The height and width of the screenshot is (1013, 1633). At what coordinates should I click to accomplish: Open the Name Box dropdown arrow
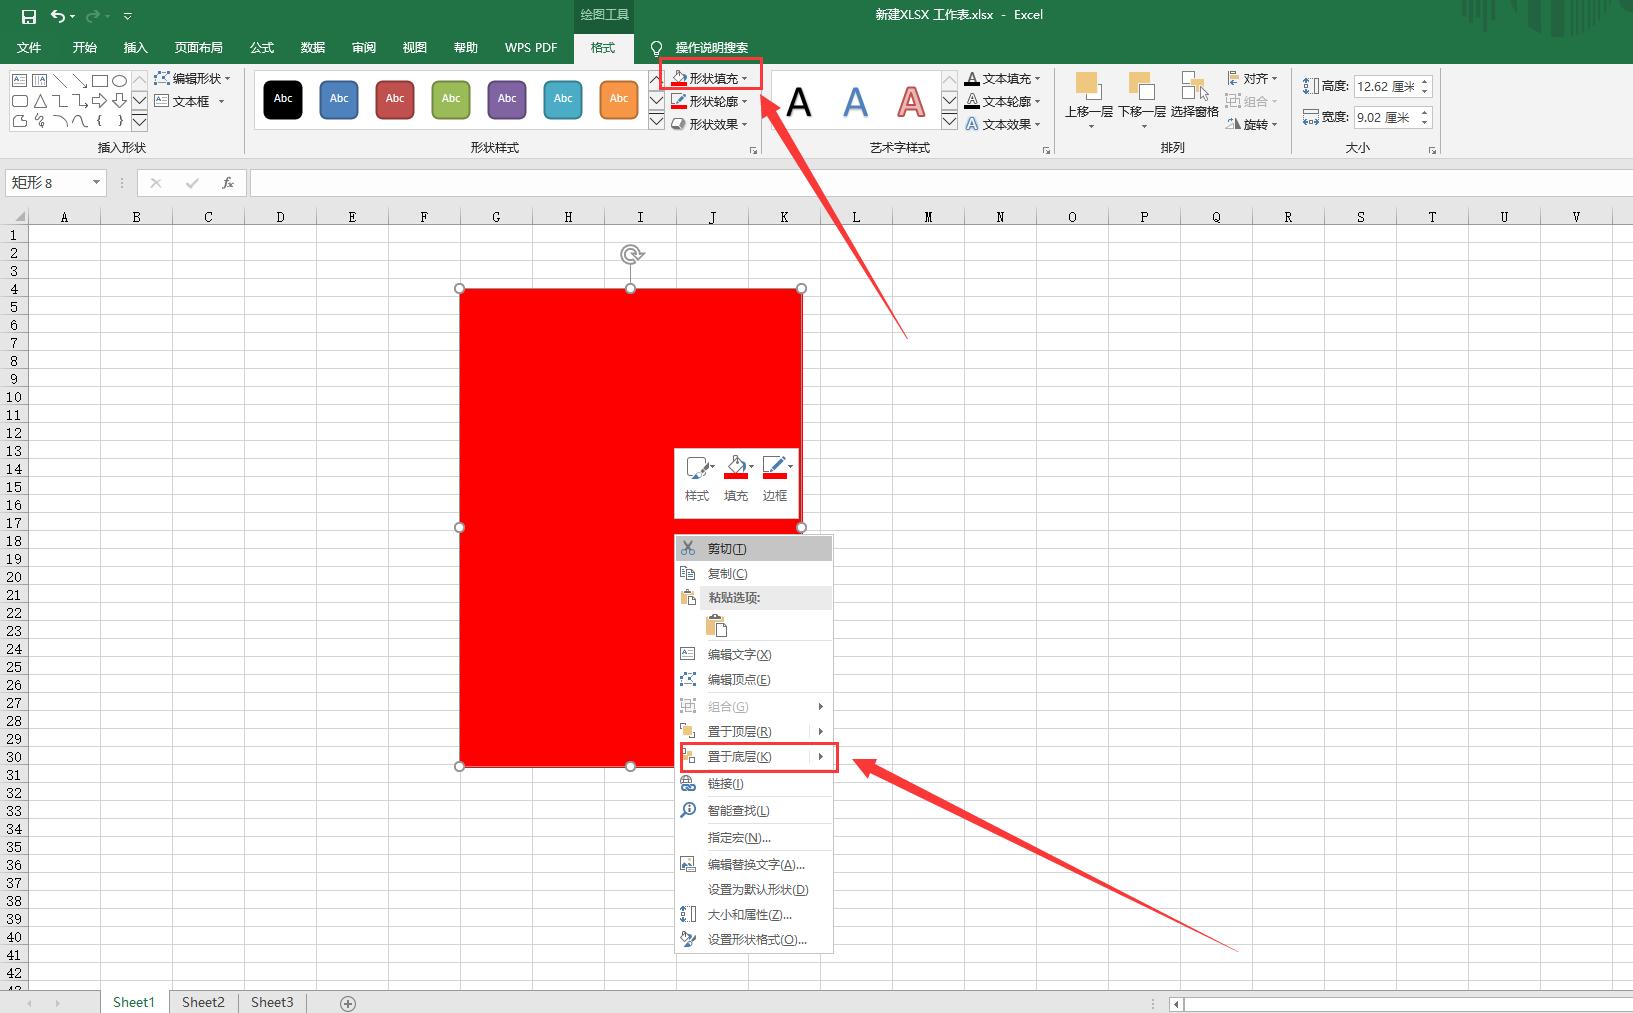pyautogui.click(x=96, y=182)
